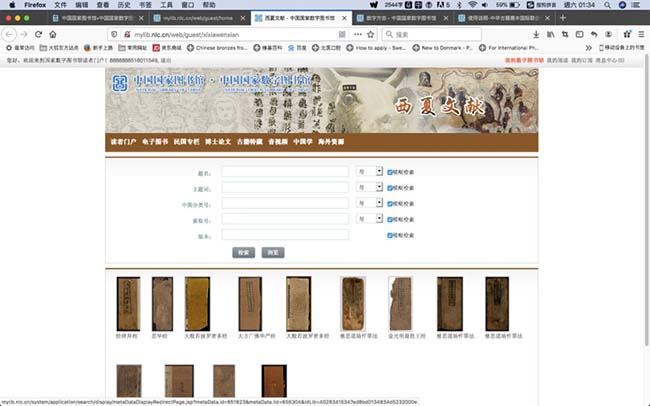Click the browser back arrow button
The image size is (650, 406).
click(x=10, y=33)
